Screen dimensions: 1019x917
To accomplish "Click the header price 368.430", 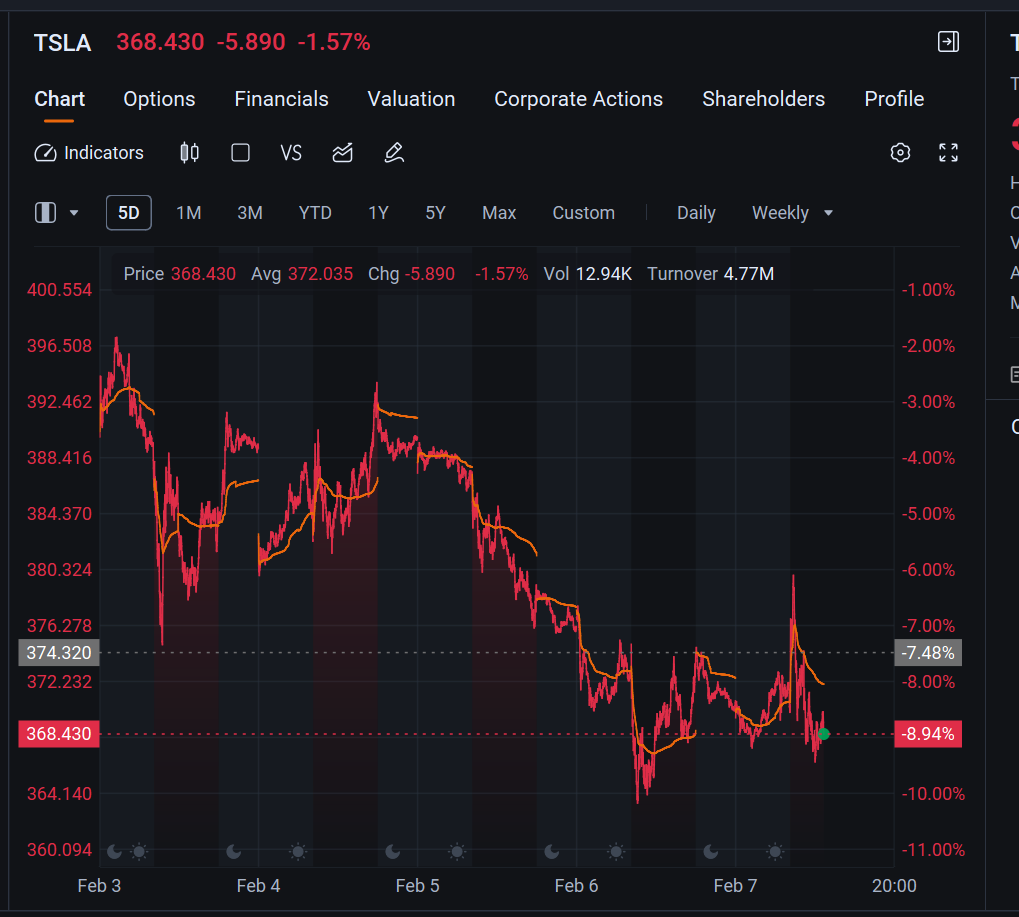I will point(160,42).
